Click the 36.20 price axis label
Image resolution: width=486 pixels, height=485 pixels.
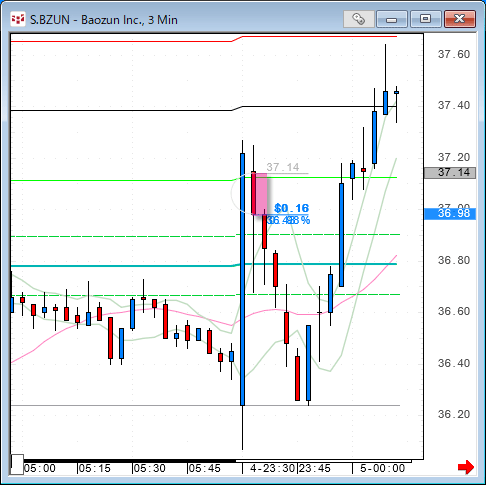454,414
